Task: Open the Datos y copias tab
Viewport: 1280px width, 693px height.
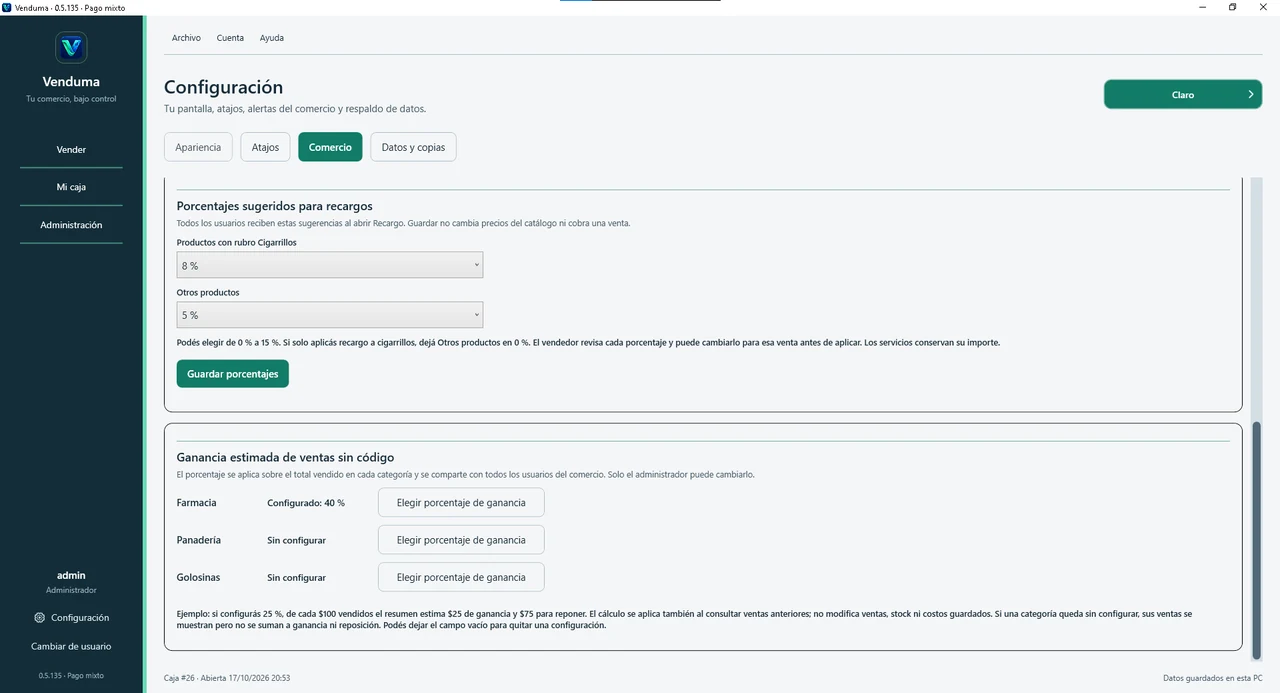Action: click(x=413, y=147)
